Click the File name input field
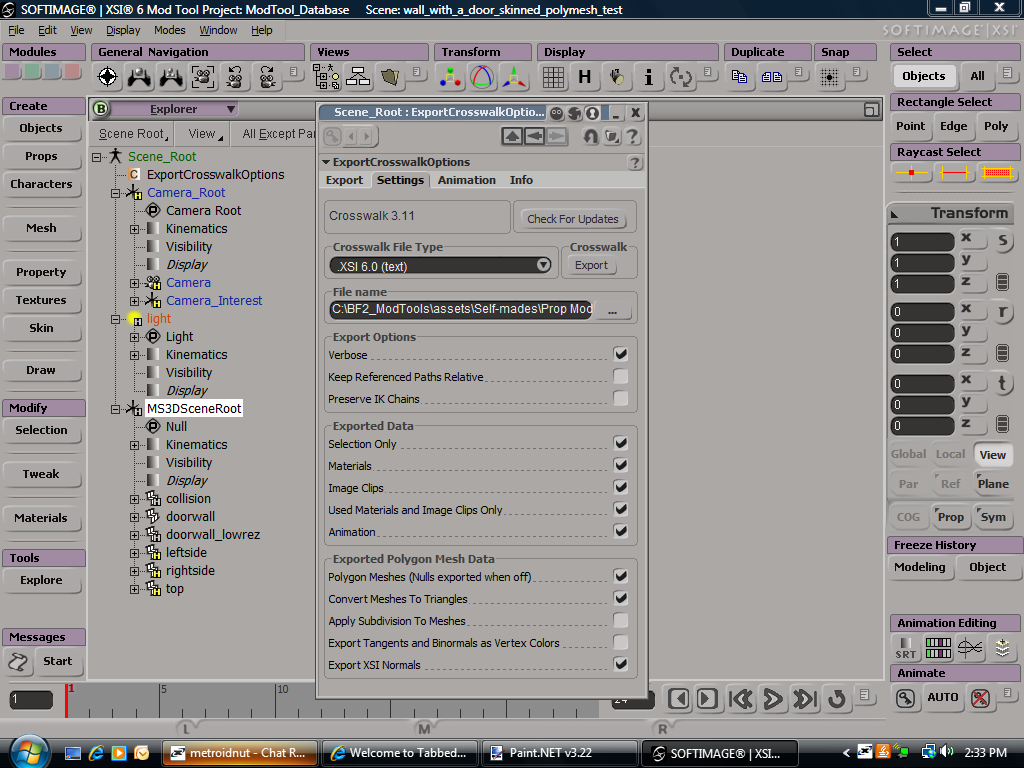The width and height of the screenshot is (1024, 768). pyautogui.click(x=461, y=310)
